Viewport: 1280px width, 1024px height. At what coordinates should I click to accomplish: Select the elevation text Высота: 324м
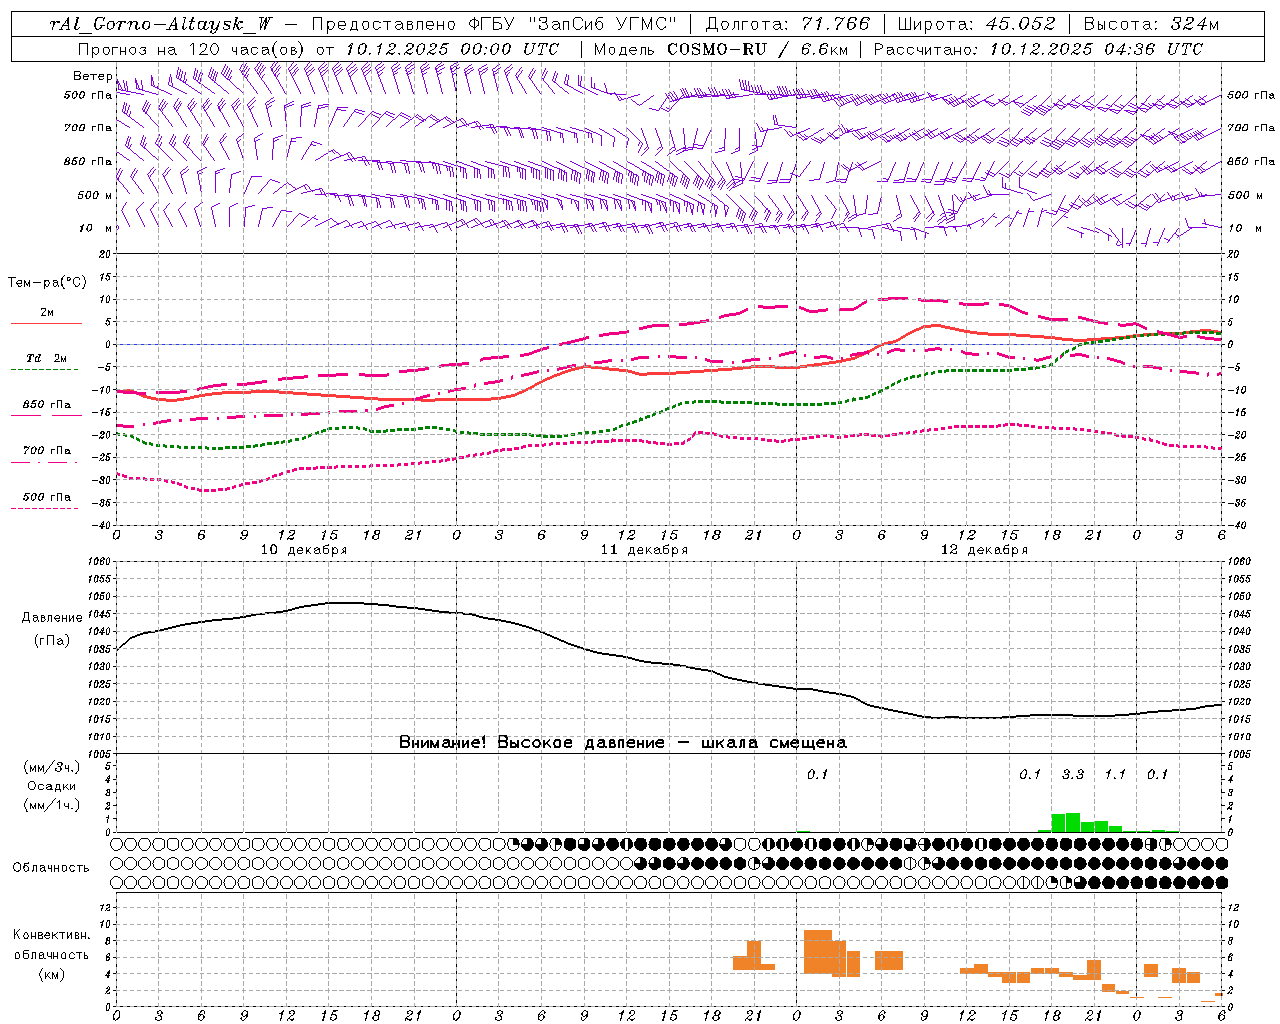(x=1152, y=24)
